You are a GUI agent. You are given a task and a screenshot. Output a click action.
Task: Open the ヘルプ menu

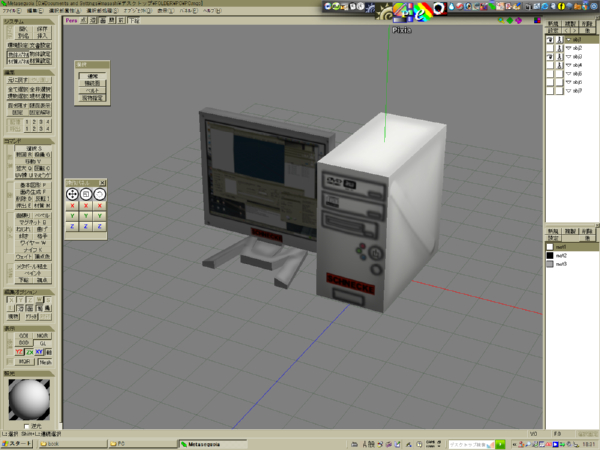211,11
